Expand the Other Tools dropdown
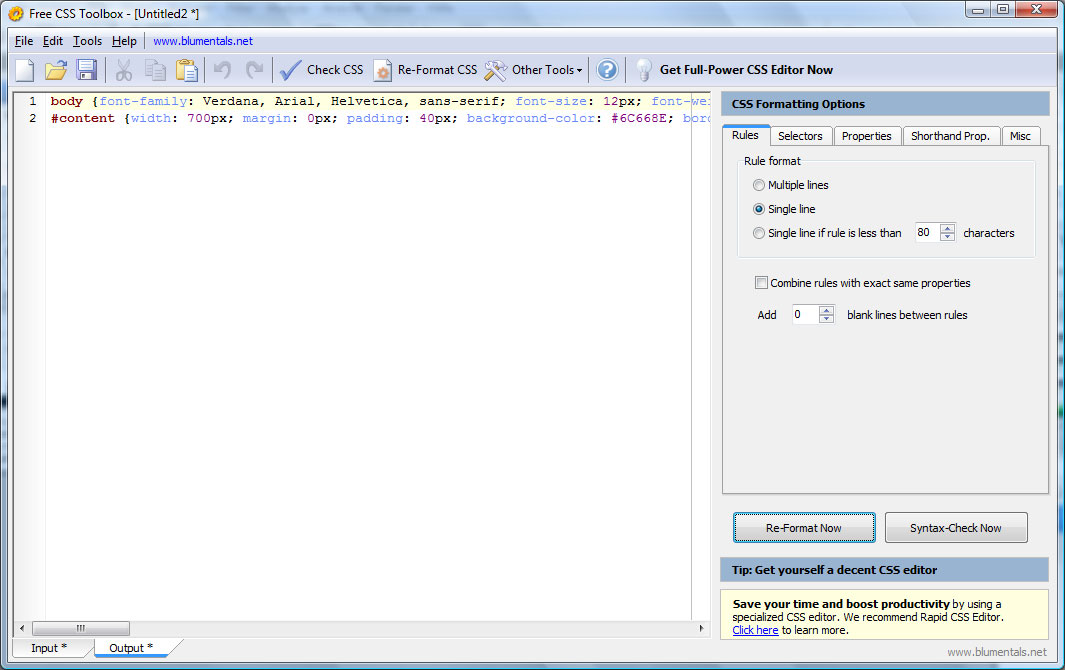Viewport: 1065px width, 670px height. point(534,70)
